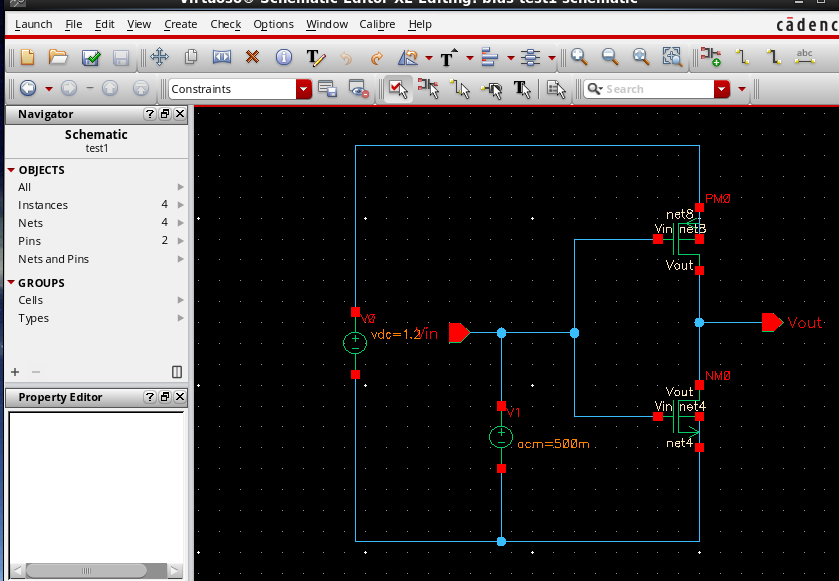The height and width of the screenshot is (581, 839).
Task: Toggle the constraint-aware editing checkmark button
Action: 397,89
